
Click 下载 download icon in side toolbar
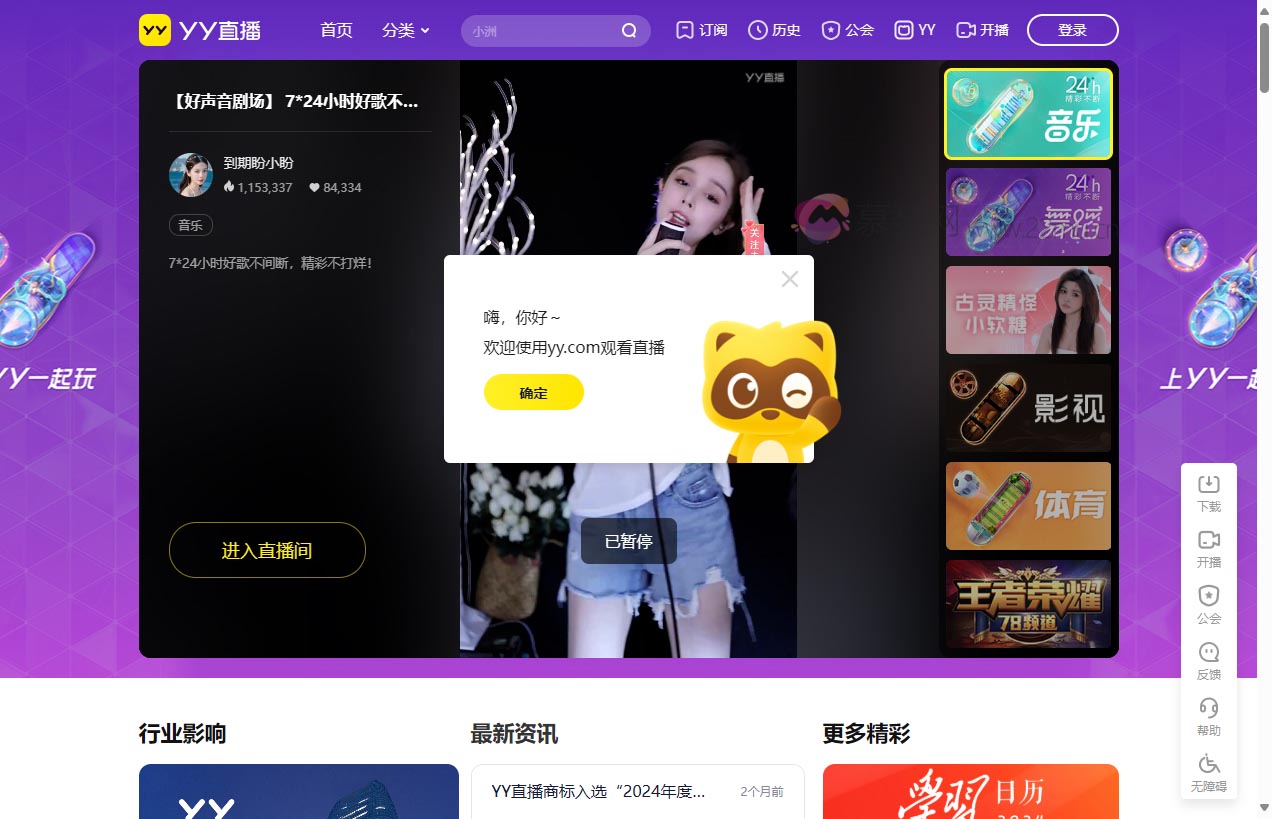(1208, 492)
